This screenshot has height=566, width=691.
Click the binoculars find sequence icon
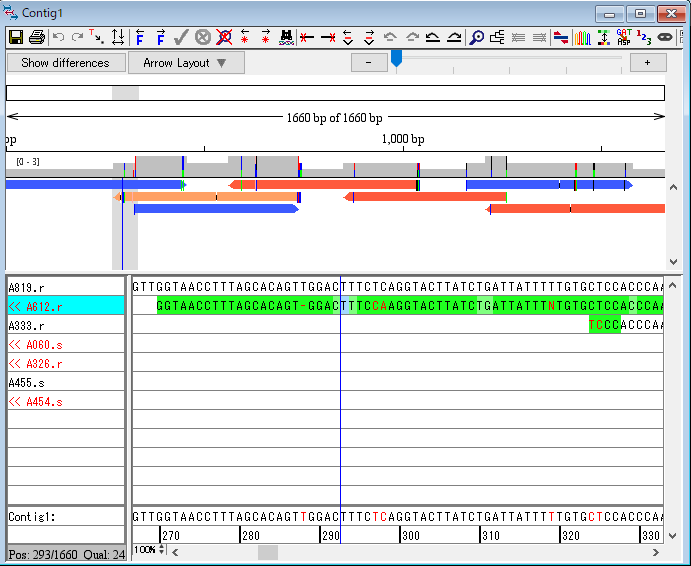(286, 37)
